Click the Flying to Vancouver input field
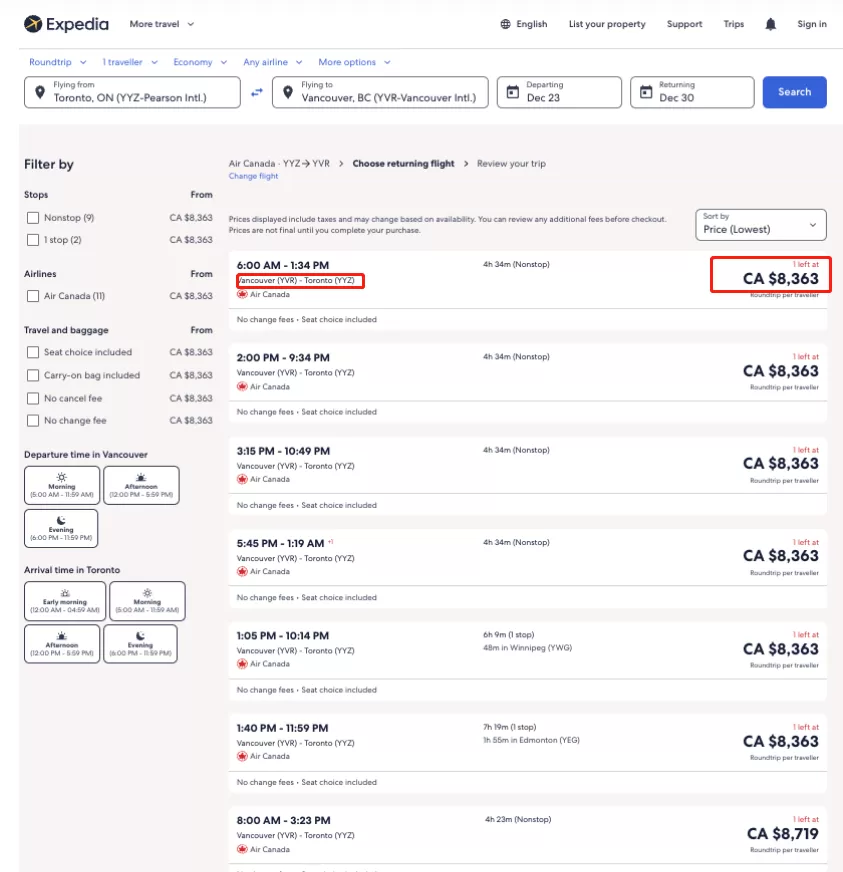 tap(380, 92)
